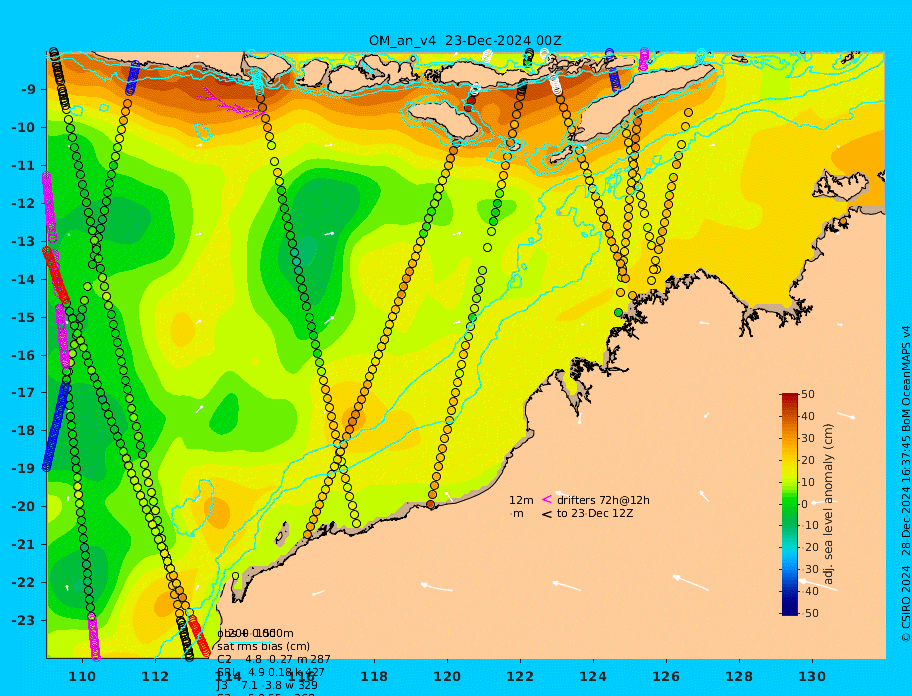Click the colorbar tick value -40
912x696 pixels.
click(x=810, y=591)
